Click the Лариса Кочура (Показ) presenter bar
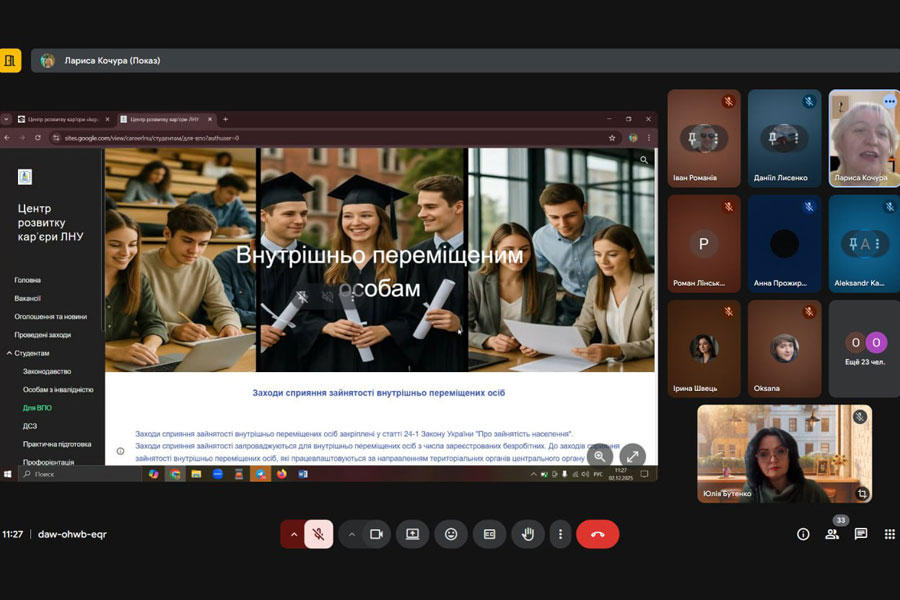The width and height of the screenshot is (900, 600). pyautogui.click(x=465, y=60)
